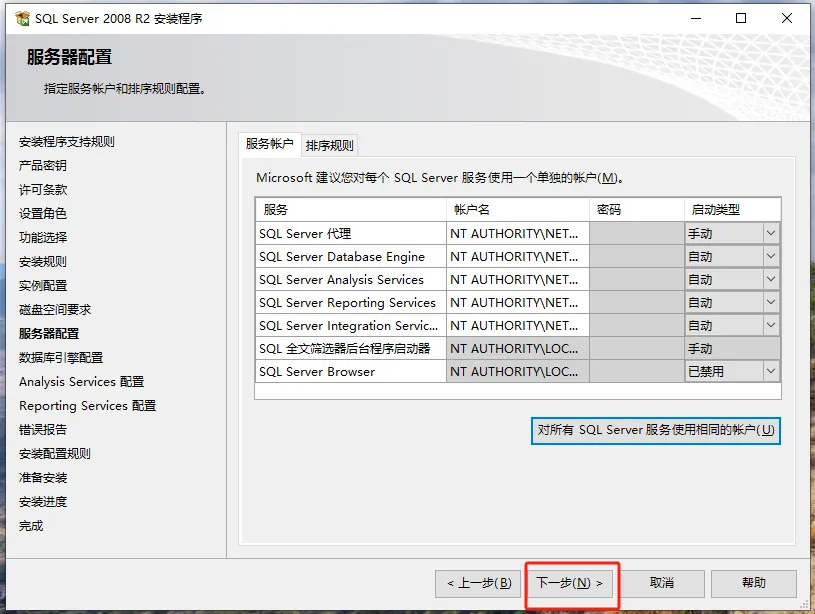Click account name field for Reporting Services
The height and width of the screenshot is (614, 815).
[518, 302]
